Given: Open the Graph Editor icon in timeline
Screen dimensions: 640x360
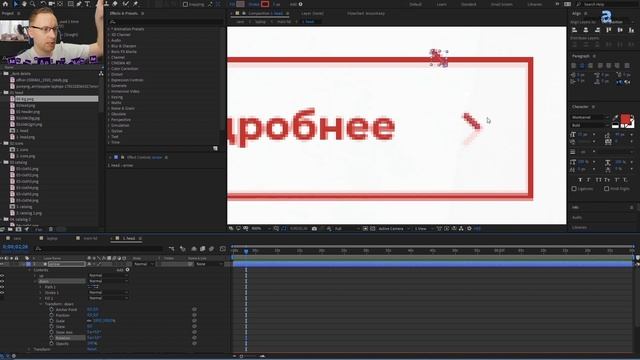Looking at the screenshot, I should (222, 249).
